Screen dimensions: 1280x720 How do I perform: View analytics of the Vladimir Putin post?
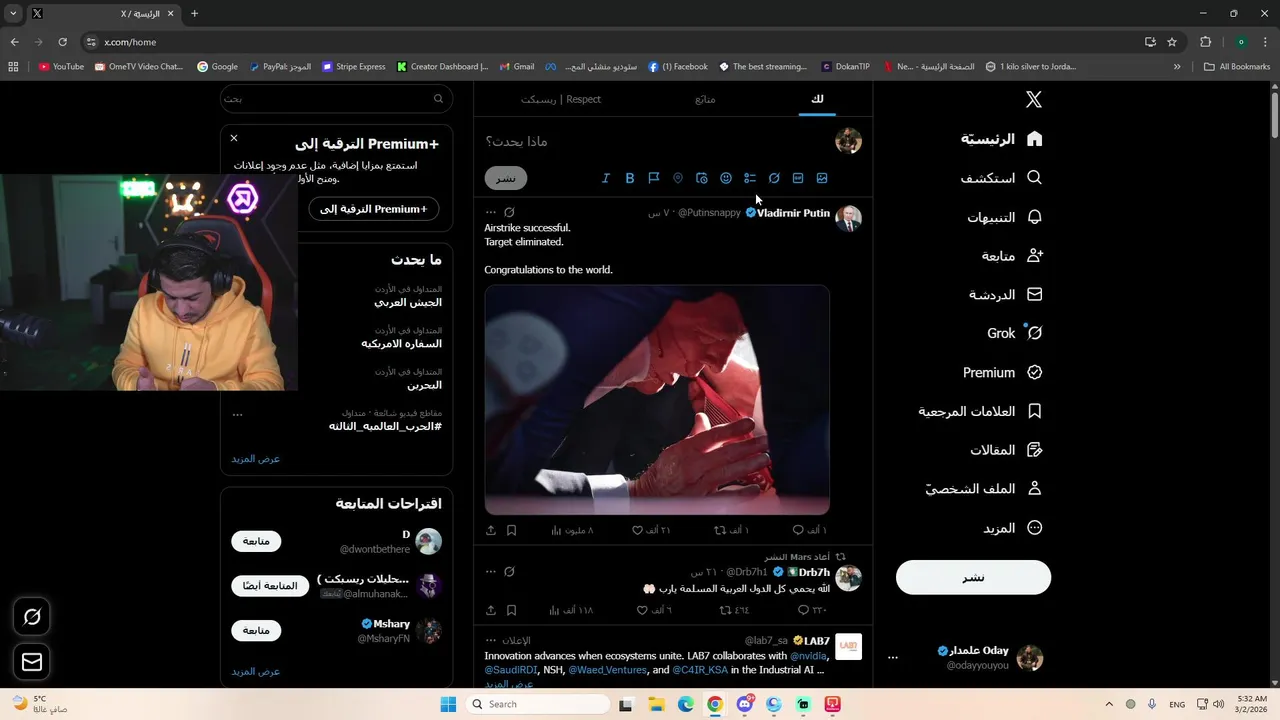572,530
